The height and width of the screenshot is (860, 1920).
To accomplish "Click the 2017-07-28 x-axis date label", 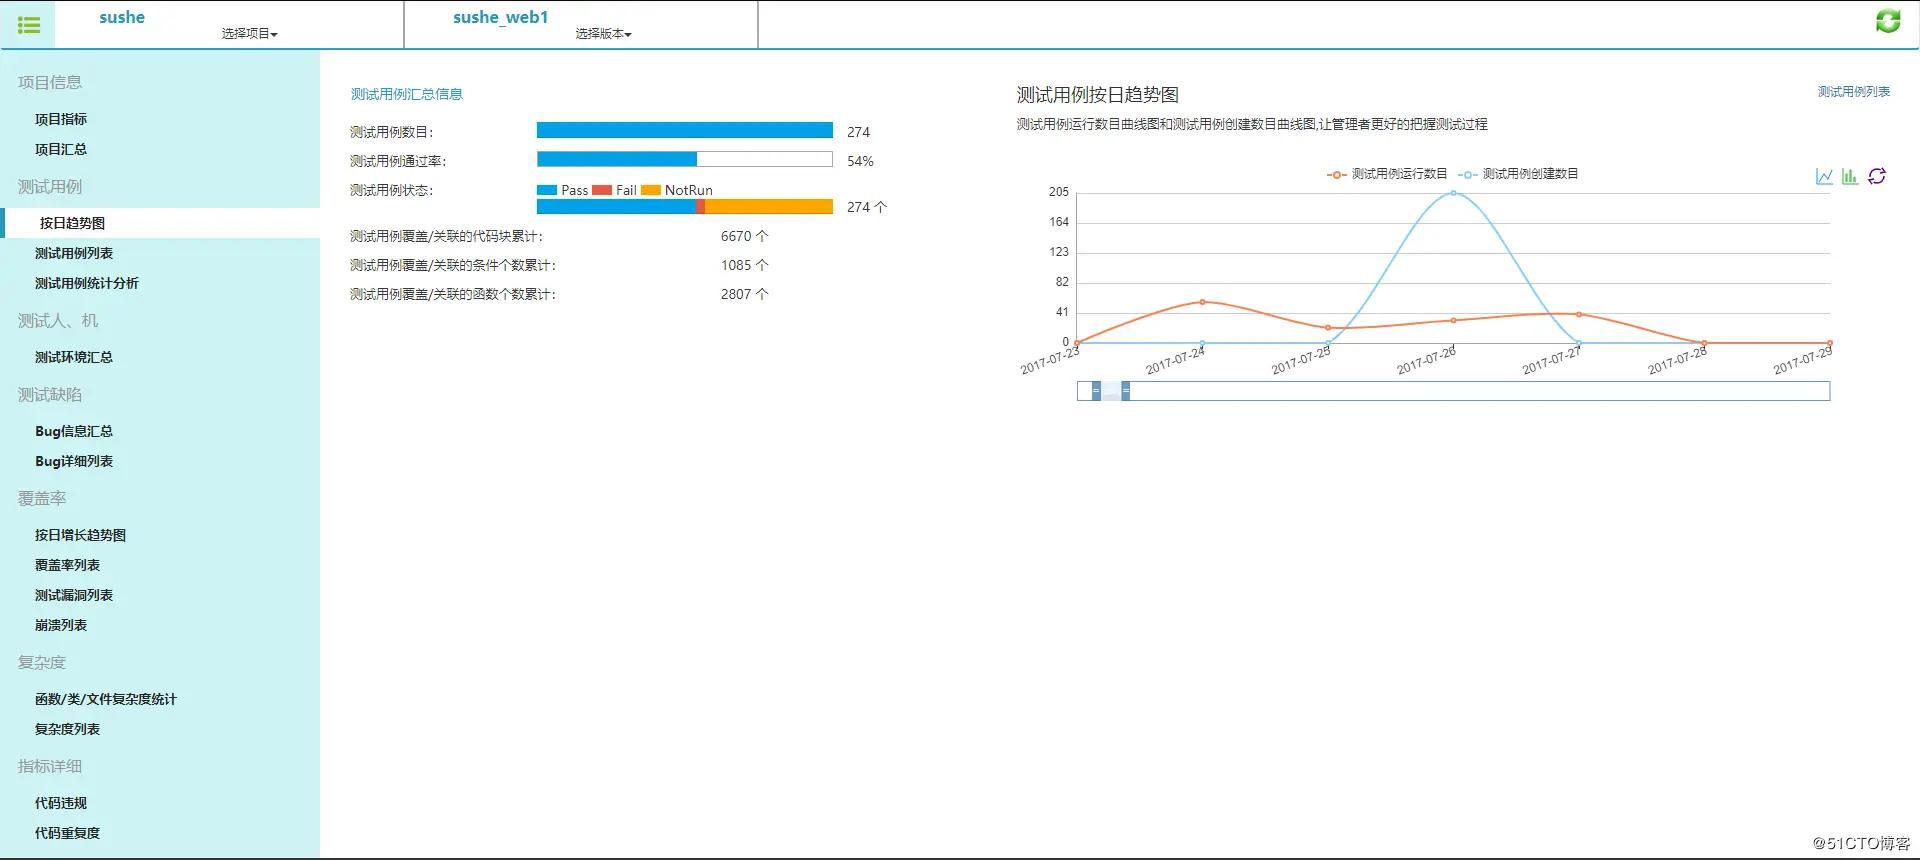I will [x=1678, y=361].
